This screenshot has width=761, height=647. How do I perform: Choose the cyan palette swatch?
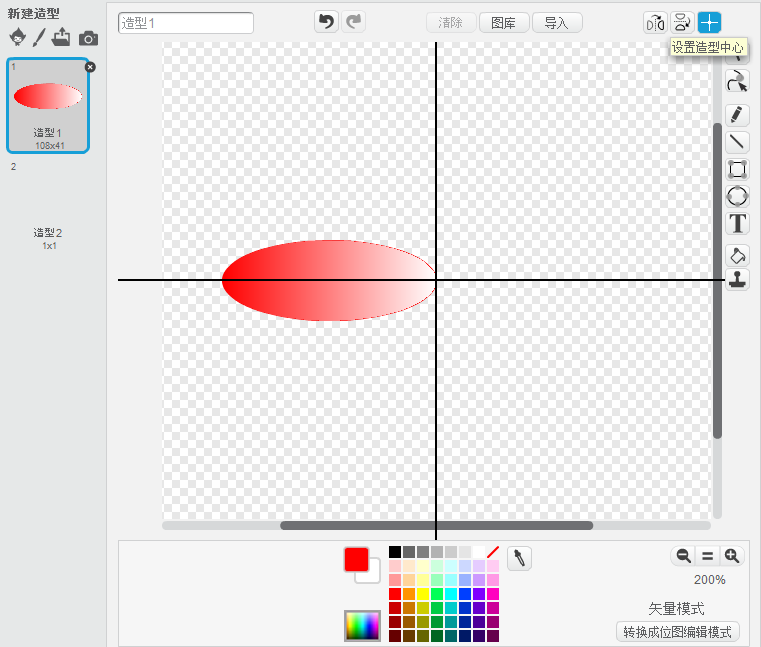451,594
